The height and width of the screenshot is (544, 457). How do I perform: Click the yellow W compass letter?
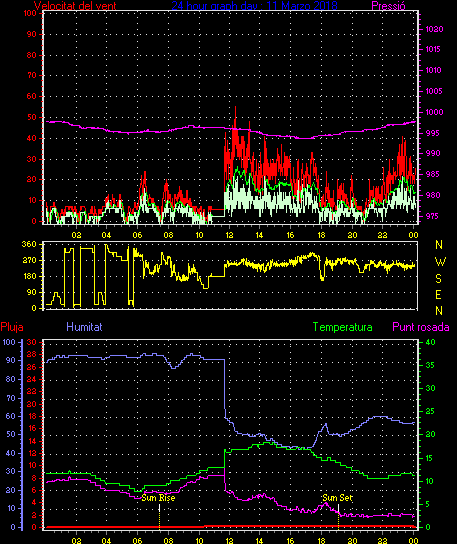(440, 262)
